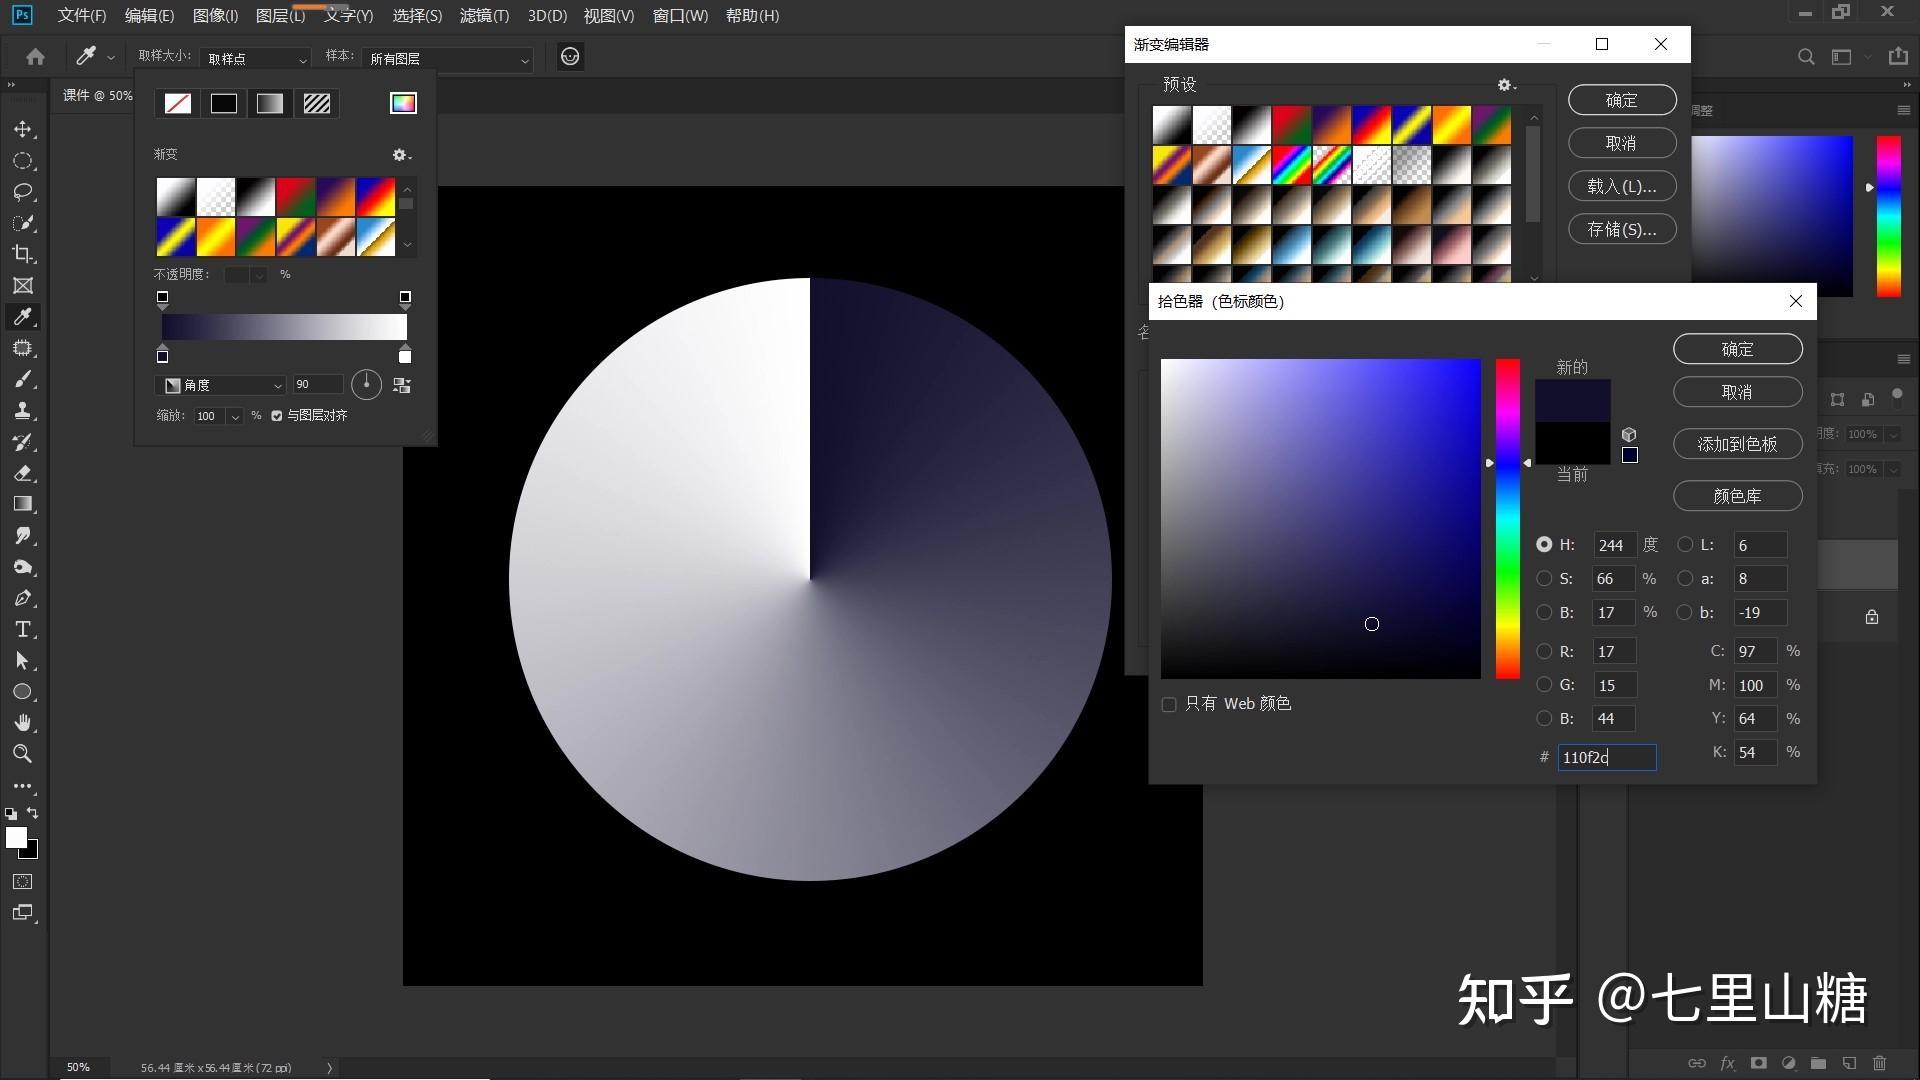Open search icon at top right
The image size is (1920, 1080).
tap(1806, 57)
